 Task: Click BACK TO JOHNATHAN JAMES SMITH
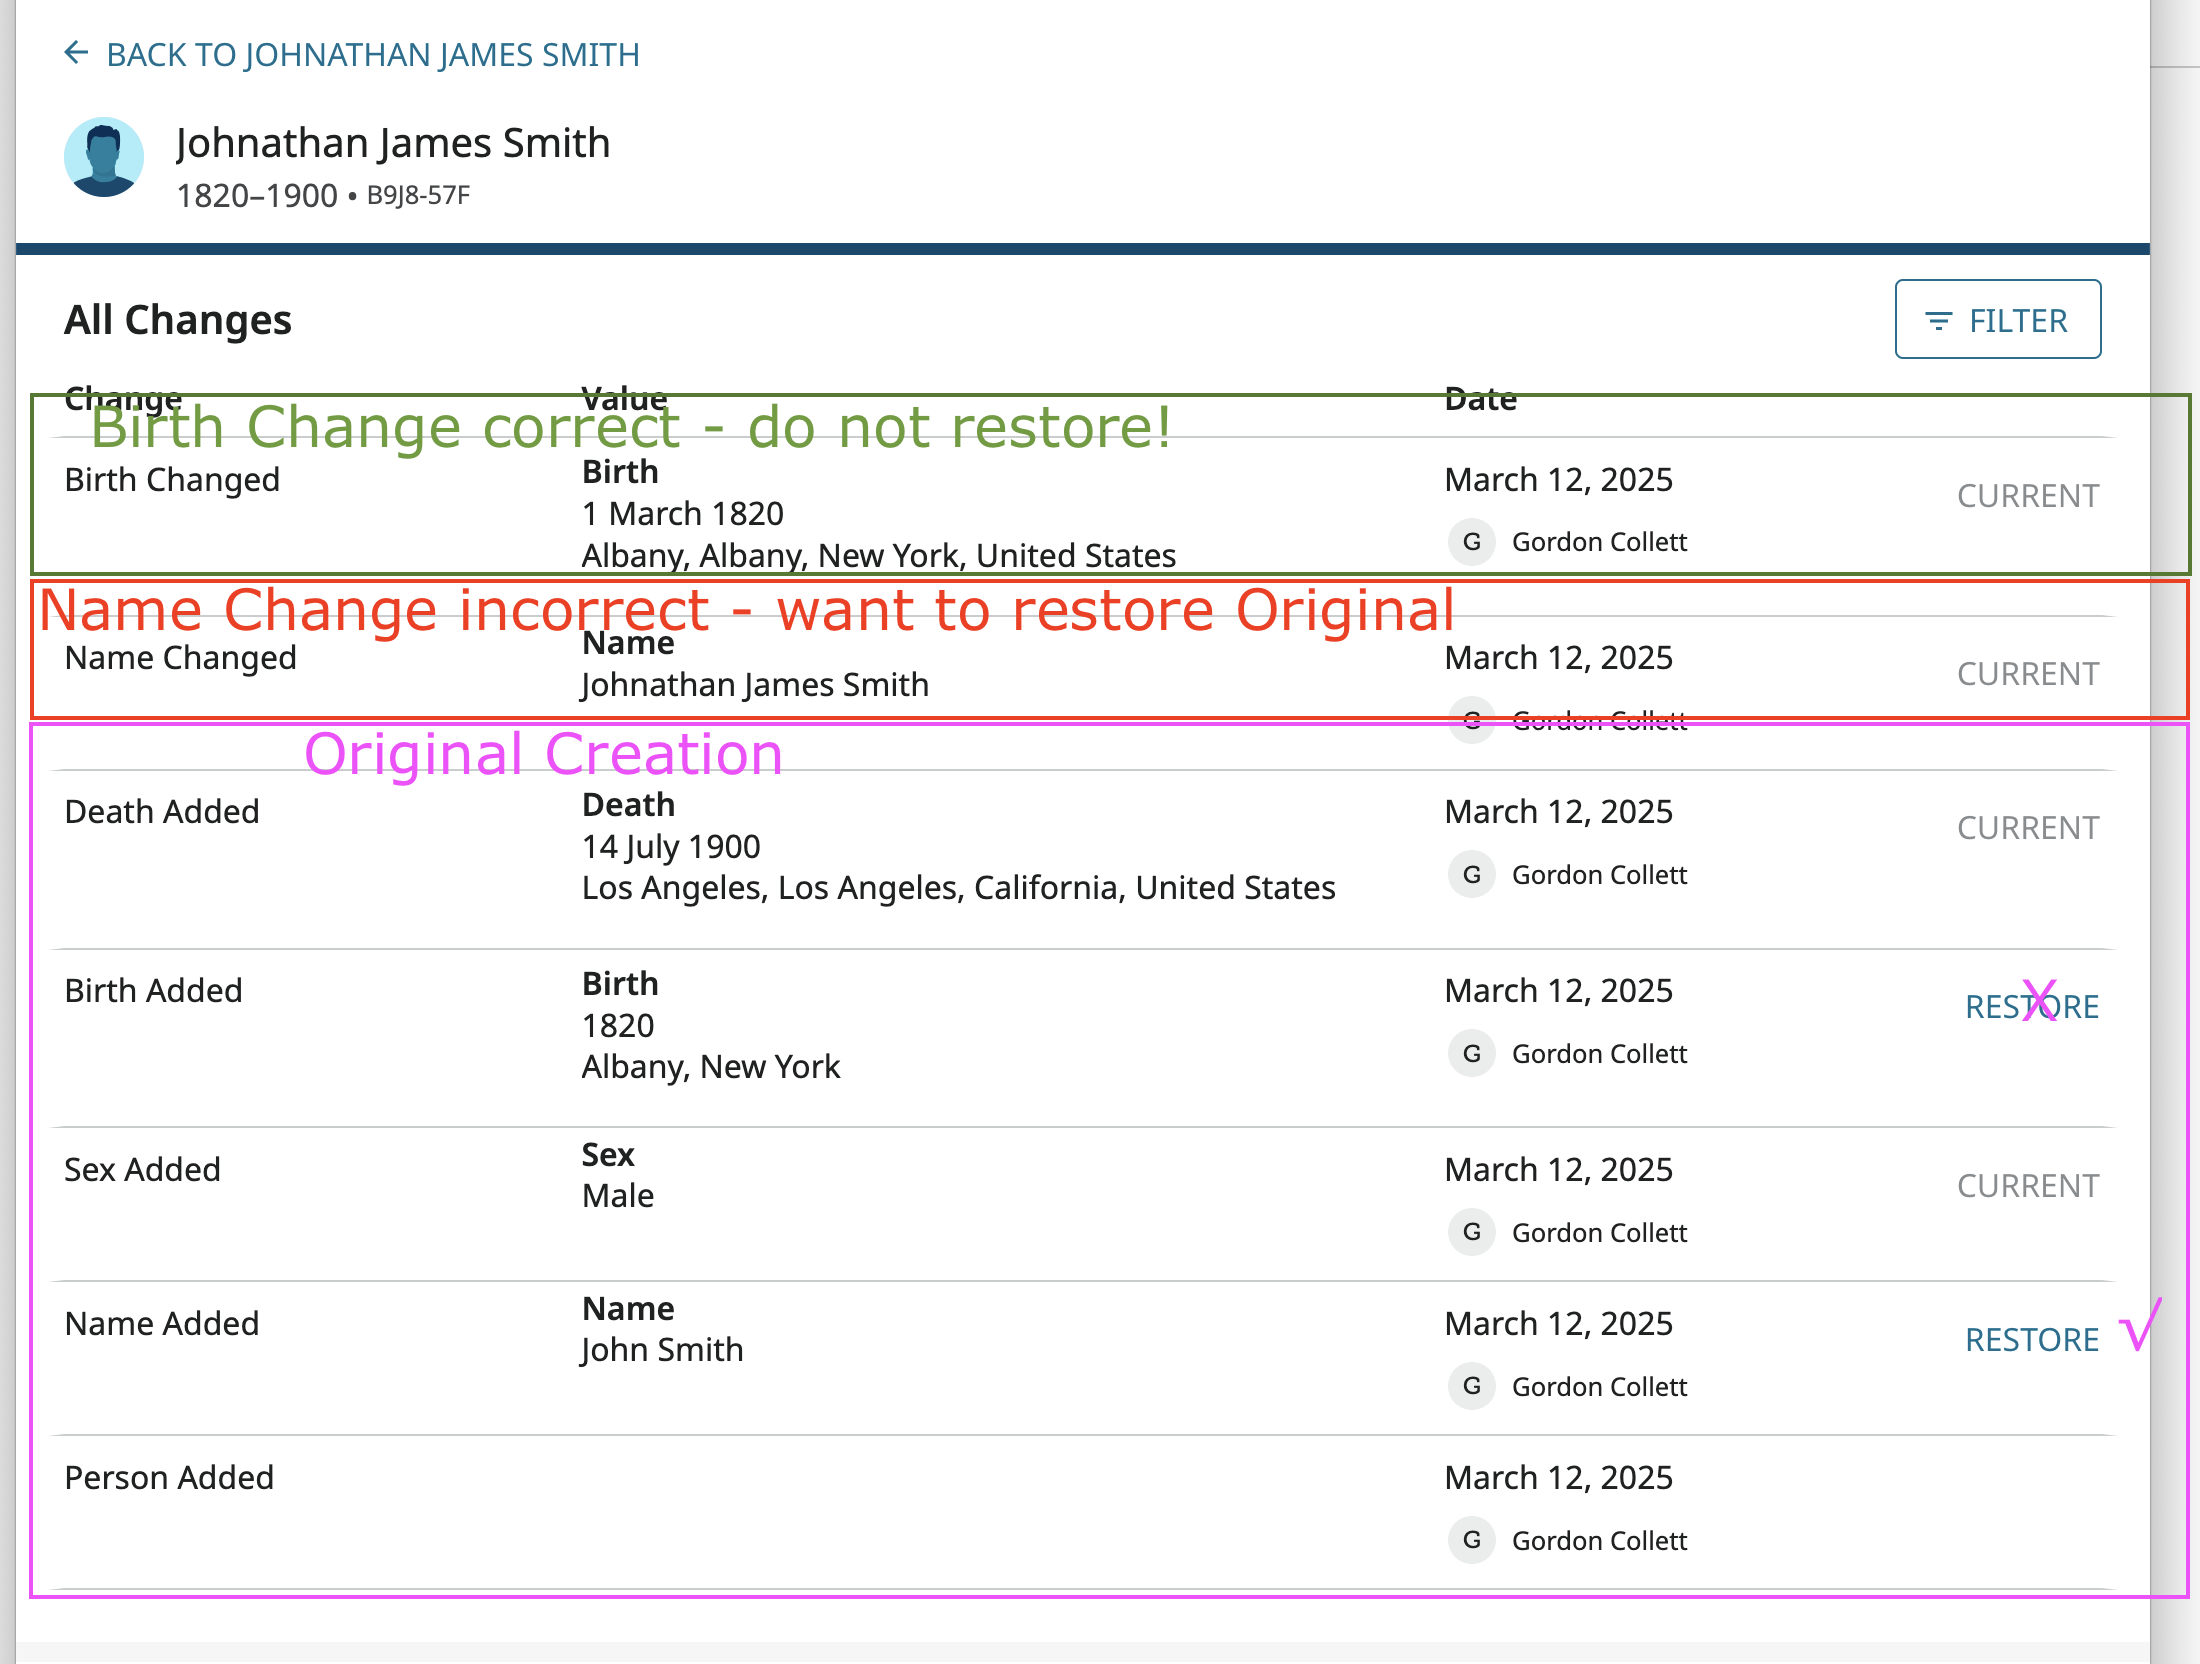[x=374, y=54]
